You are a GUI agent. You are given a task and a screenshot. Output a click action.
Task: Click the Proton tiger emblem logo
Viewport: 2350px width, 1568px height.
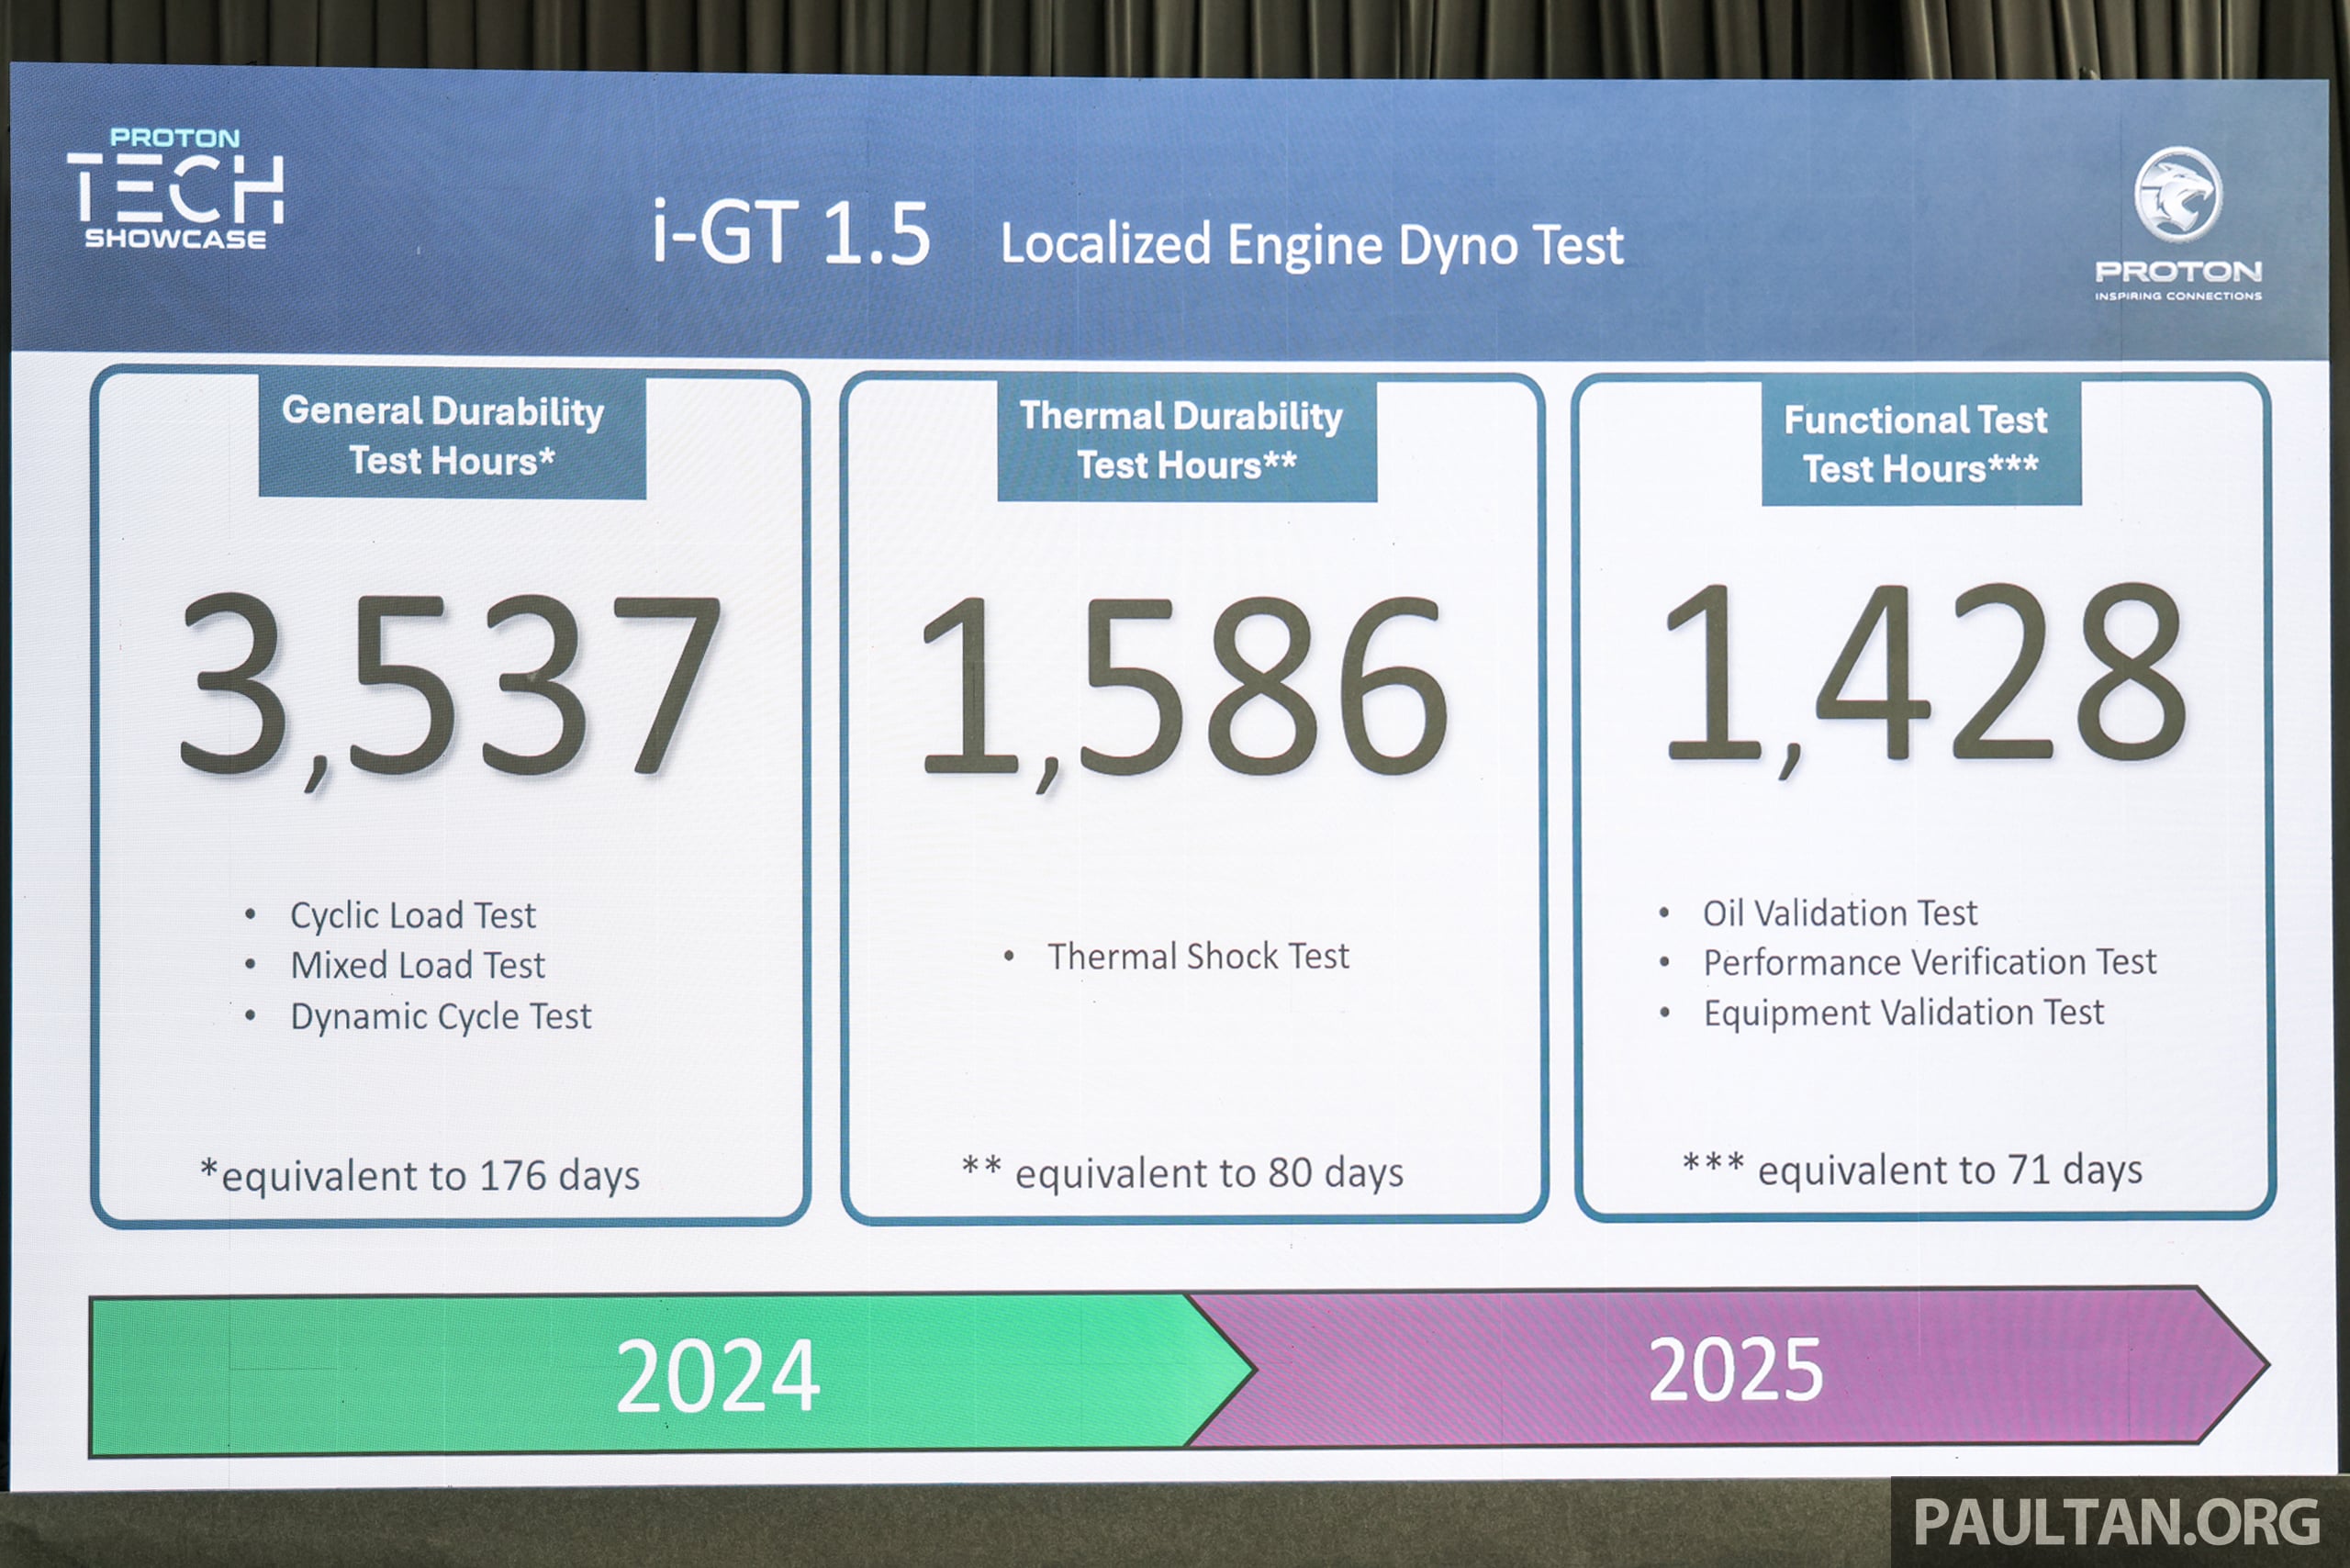click(2177, 194)
